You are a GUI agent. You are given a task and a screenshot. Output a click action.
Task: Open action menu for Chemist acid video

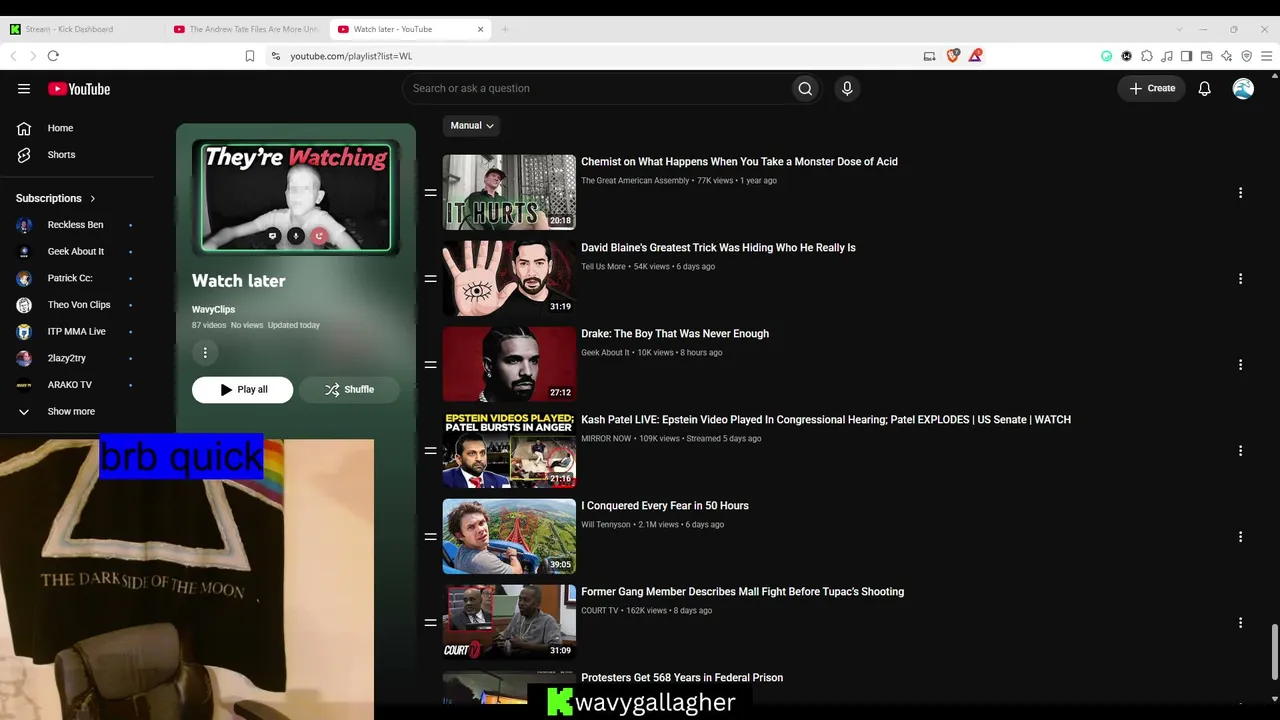[1240, 193]
